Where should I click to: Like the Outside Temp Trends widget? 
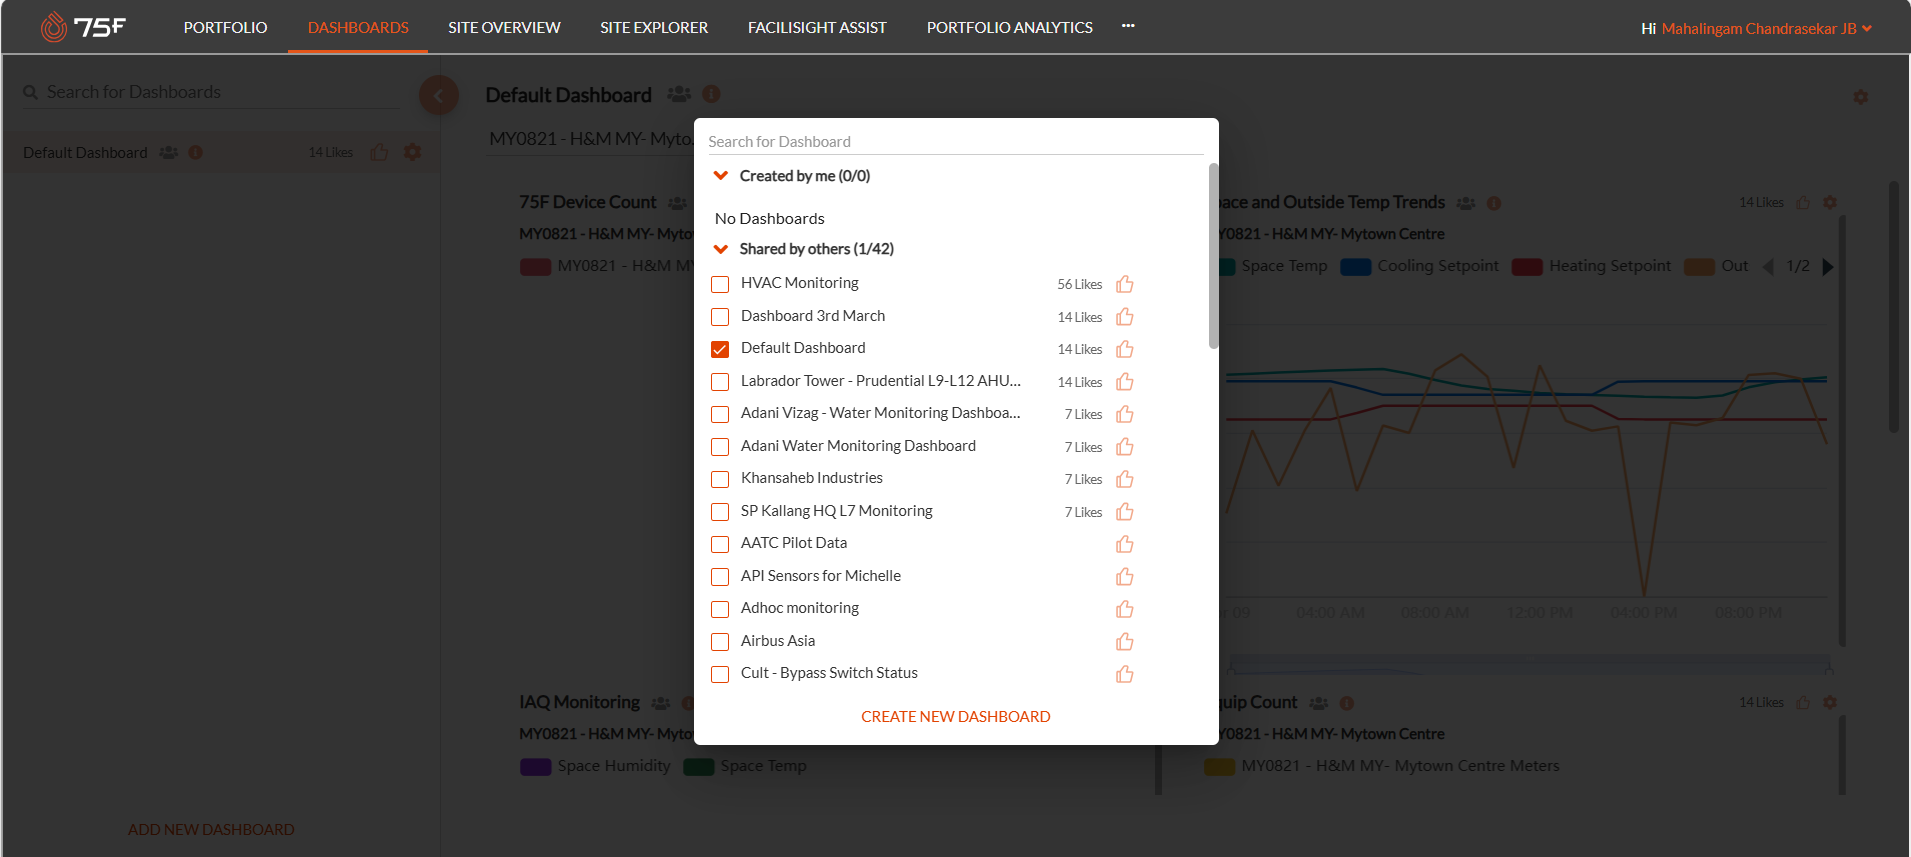[1803, 202]
